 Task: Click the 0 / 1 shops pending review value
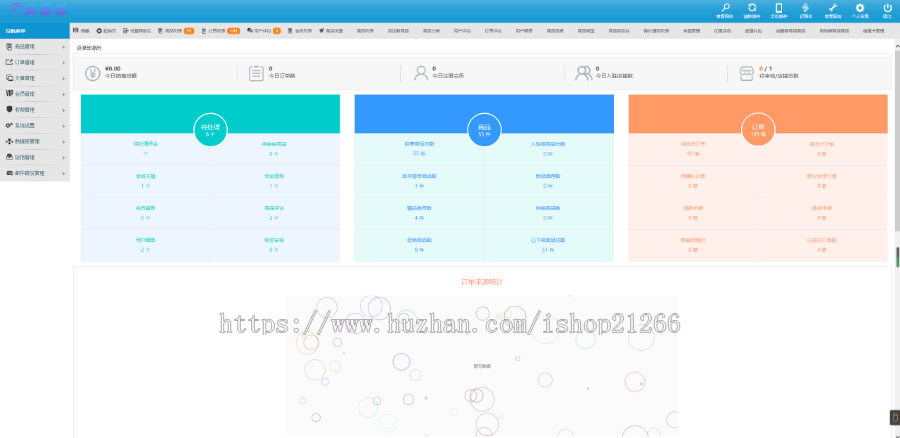point(766,69)
